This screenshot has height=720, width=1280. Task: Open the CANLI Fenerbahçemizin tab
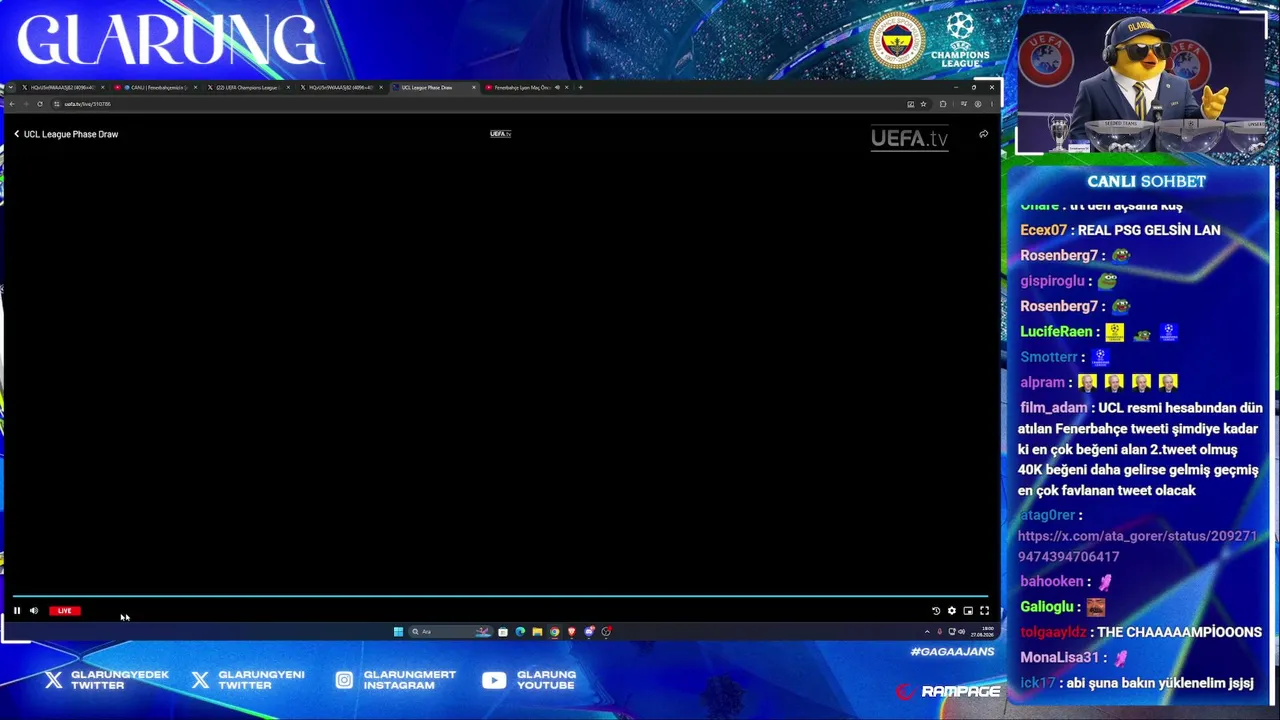[155, 87]
